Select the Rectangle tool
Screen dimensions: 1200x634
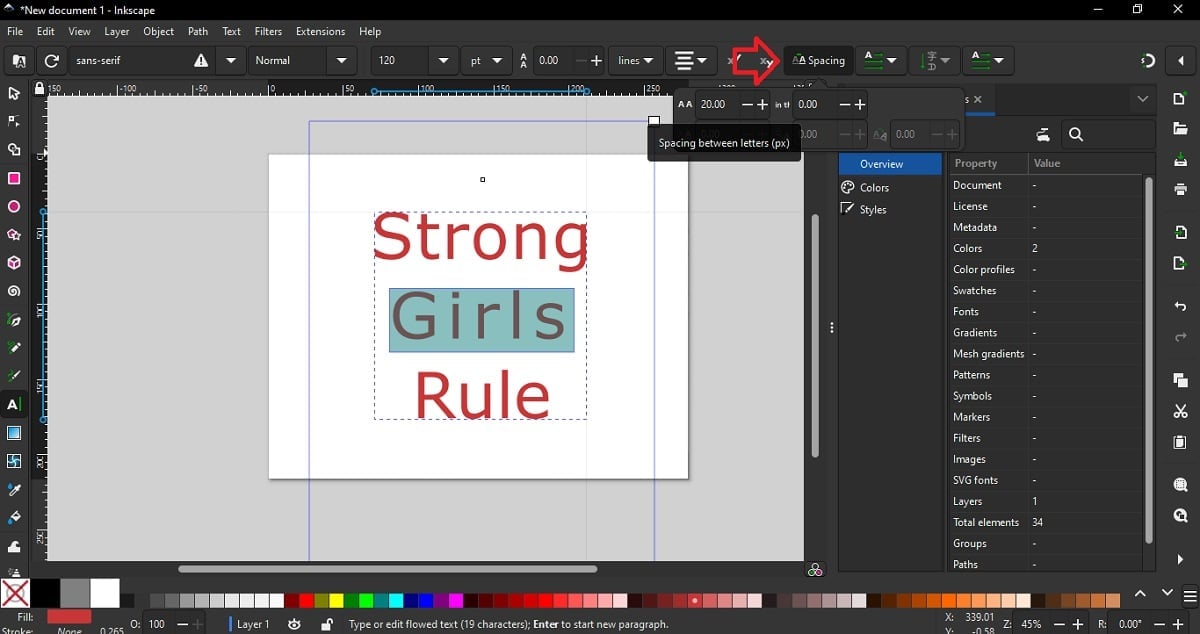[14, 178]
